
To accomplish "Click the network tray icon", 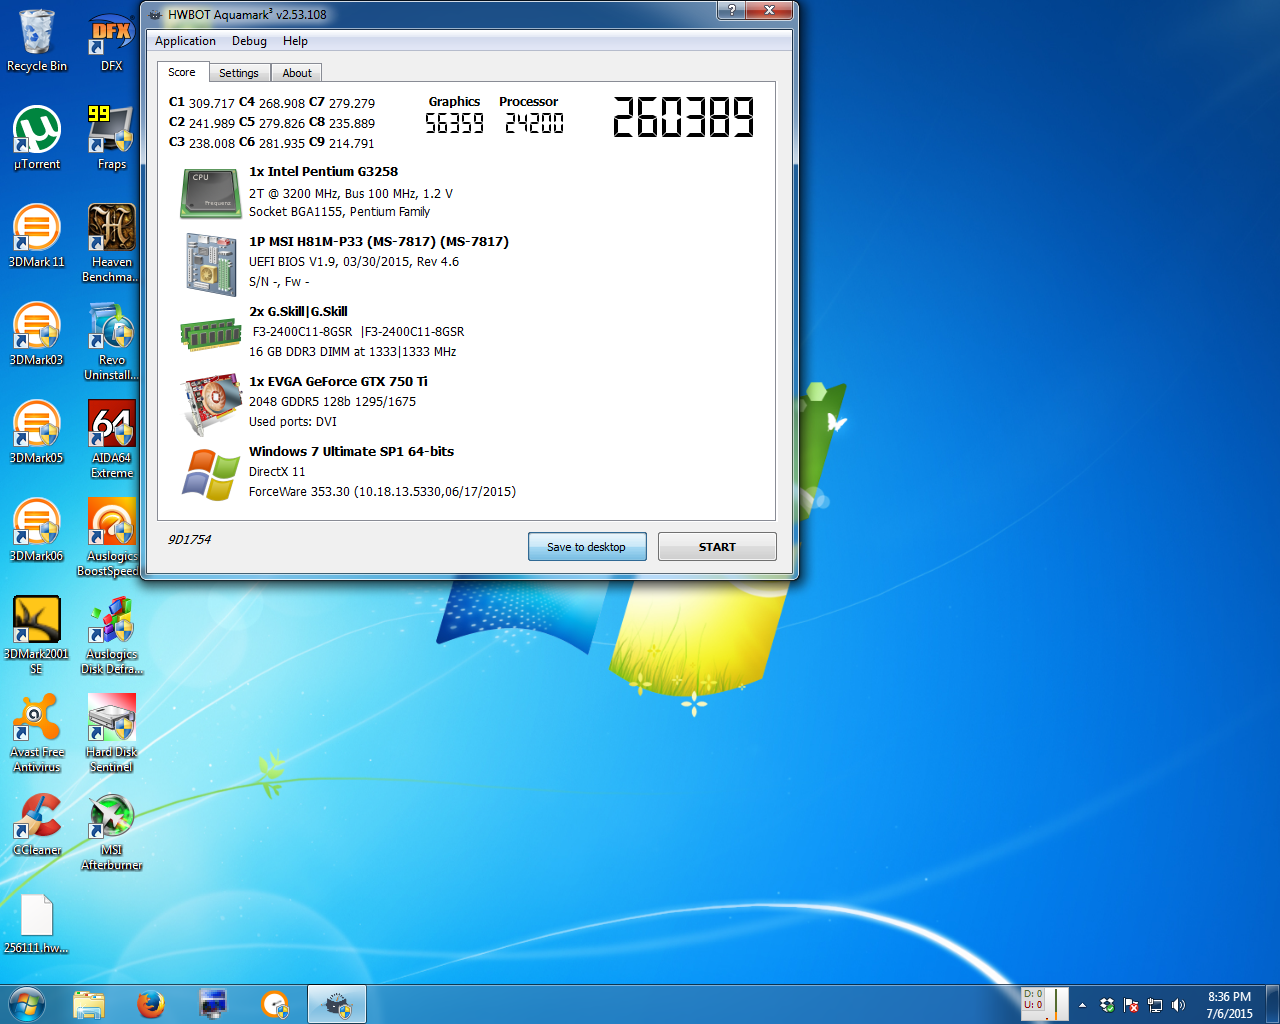I will [1155, 1005].
